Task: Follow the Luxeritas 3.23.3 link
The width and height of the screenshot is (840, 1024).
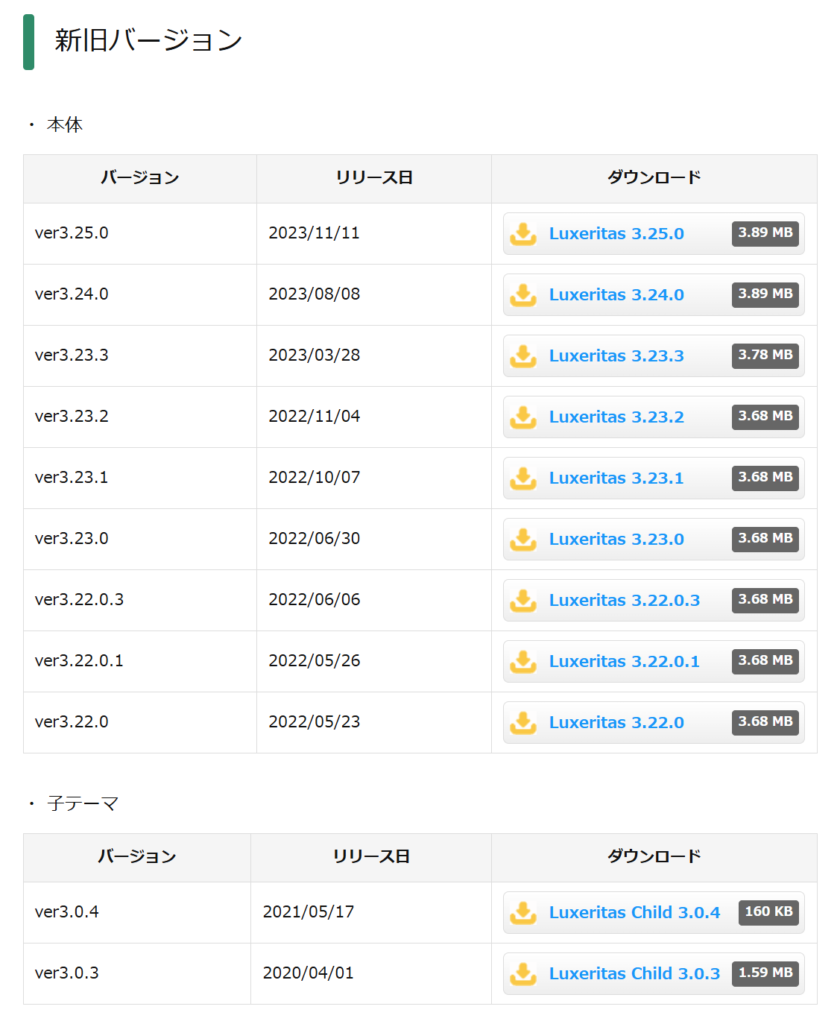Action: (616, 356)
